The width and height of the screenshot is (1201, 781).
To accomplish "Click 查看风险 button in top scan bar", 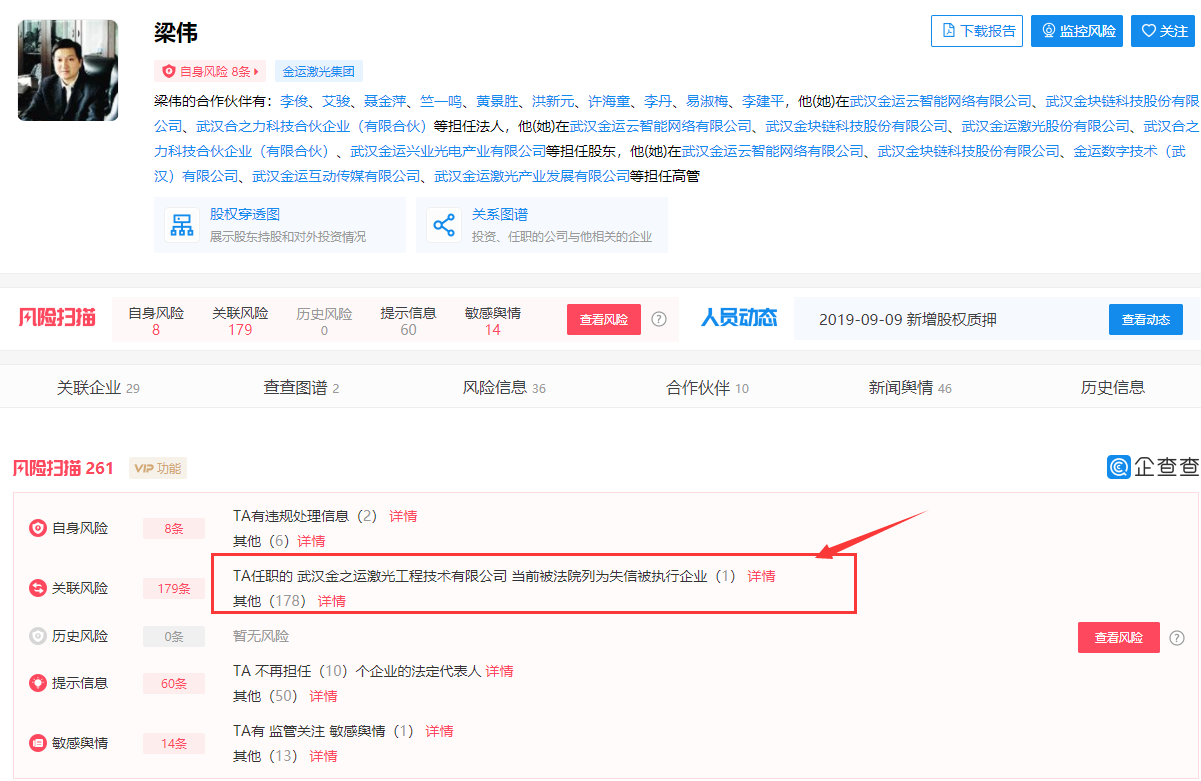I will 604,320.
